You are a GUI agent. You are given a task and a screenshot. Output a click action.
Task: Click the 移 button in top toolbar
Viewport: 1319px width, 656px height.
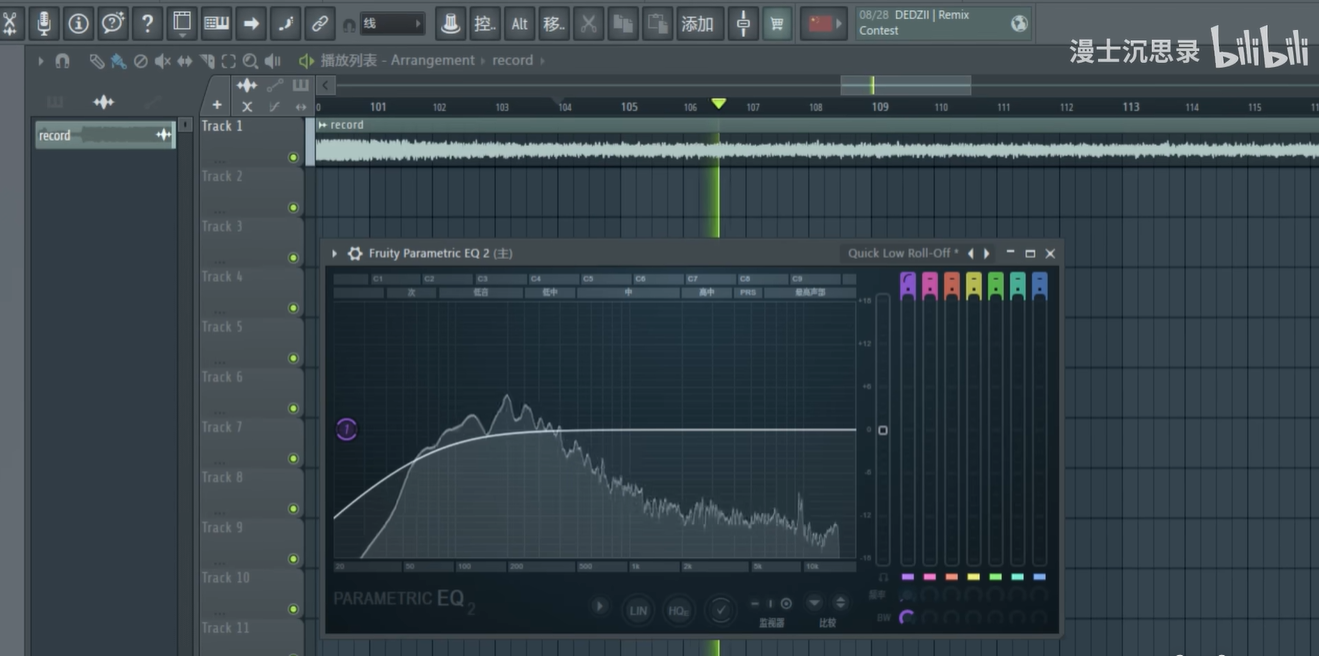tap(554, 23)
